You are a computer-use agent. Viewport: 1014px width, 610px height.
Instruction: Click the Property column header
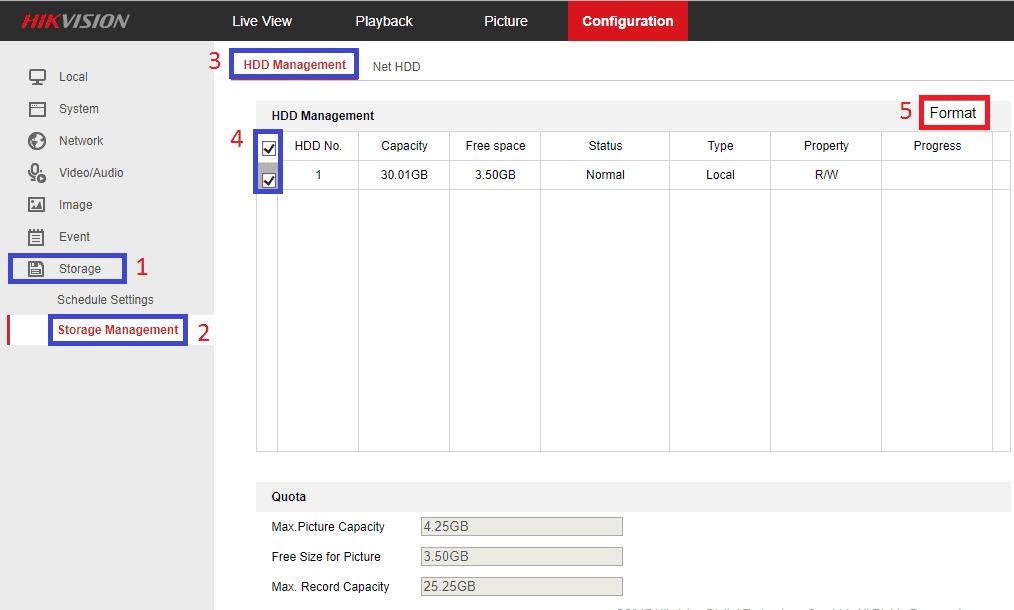(x=826, y=146)
